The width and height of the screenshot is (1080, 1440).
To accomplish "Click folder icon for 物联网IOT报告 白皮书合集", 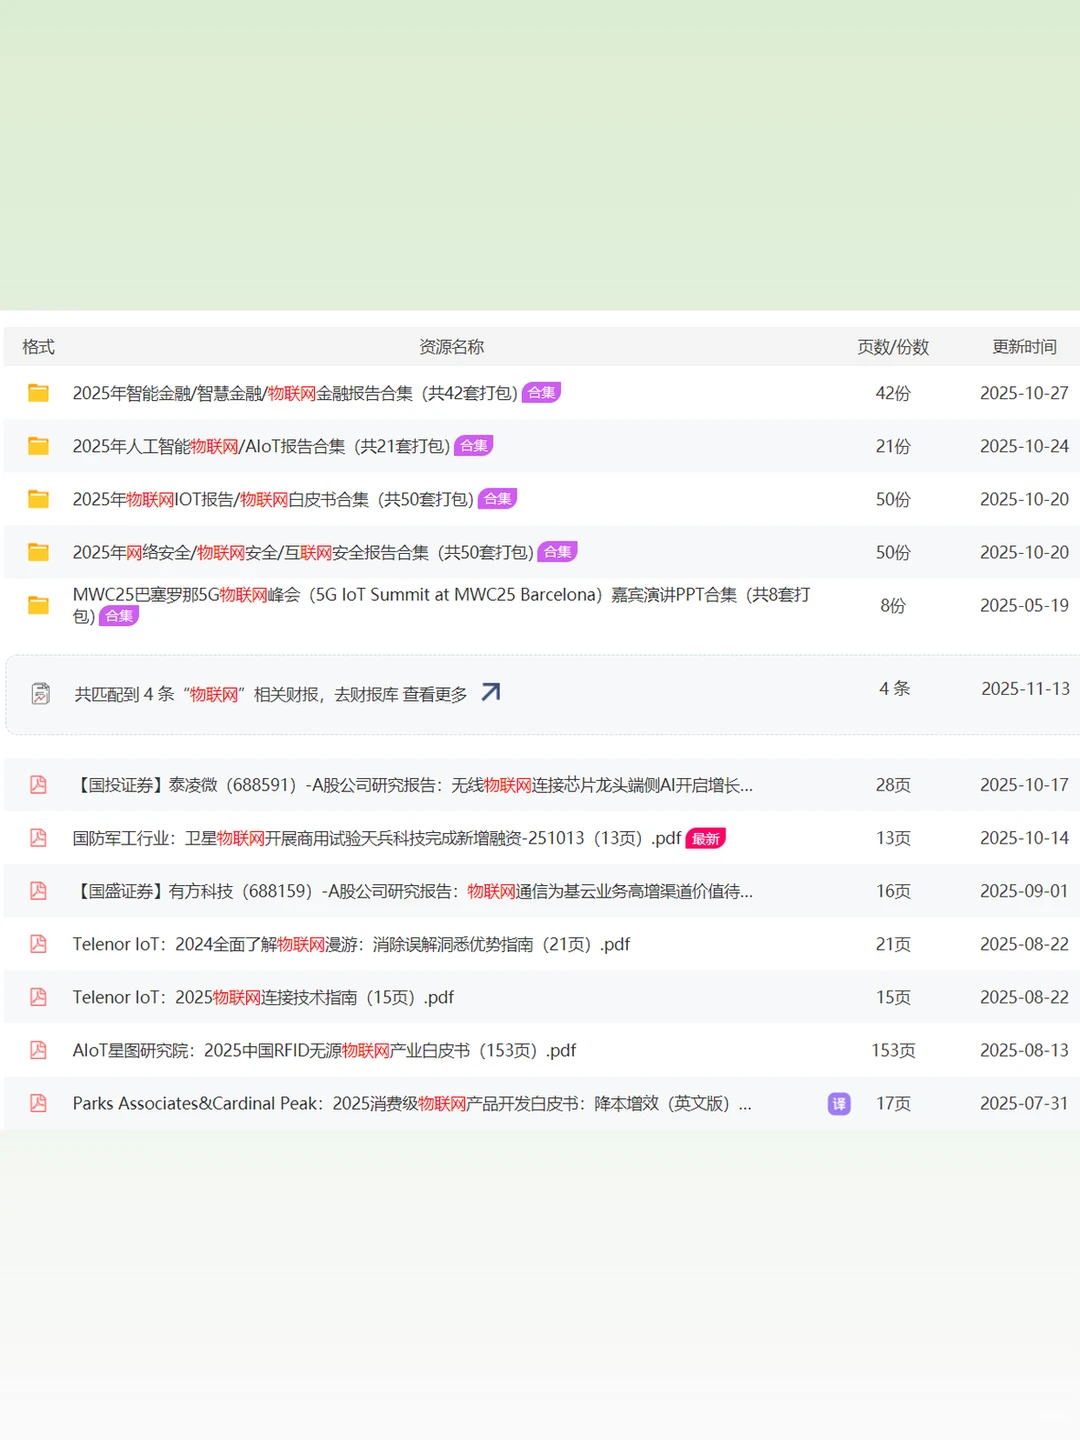I will 38,499.
